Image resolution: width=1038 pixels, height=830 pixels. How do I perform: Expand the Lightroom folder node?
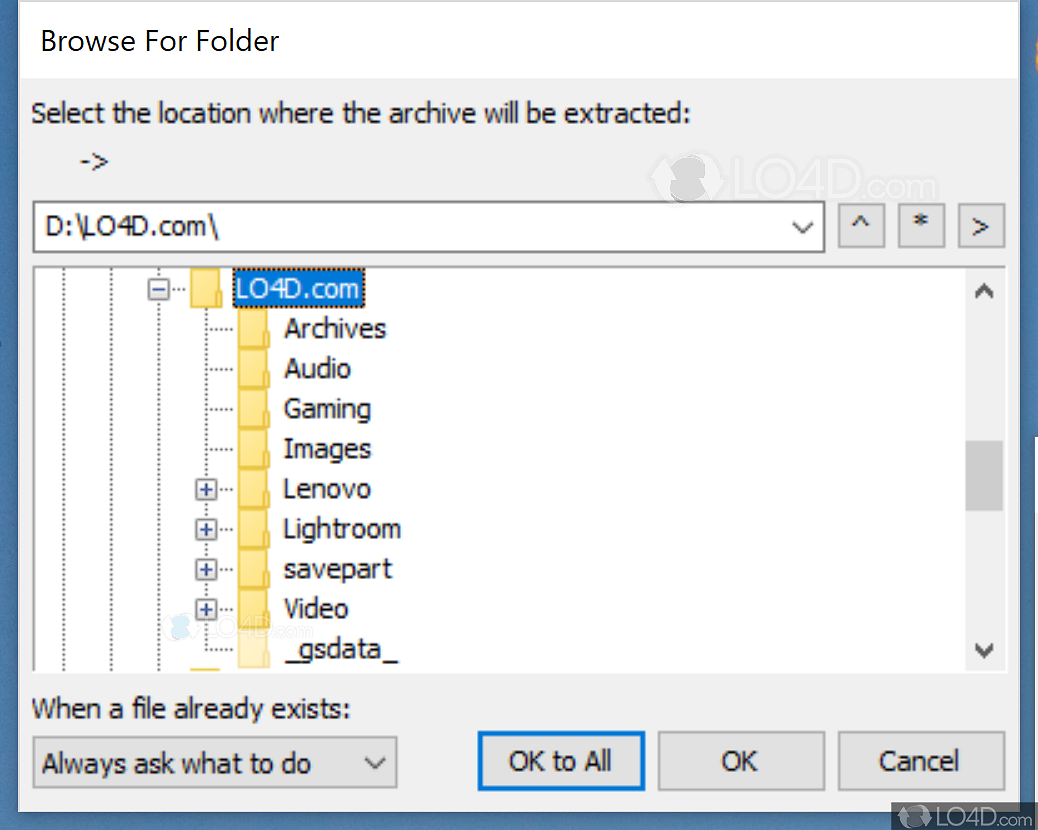pos(206,529)
